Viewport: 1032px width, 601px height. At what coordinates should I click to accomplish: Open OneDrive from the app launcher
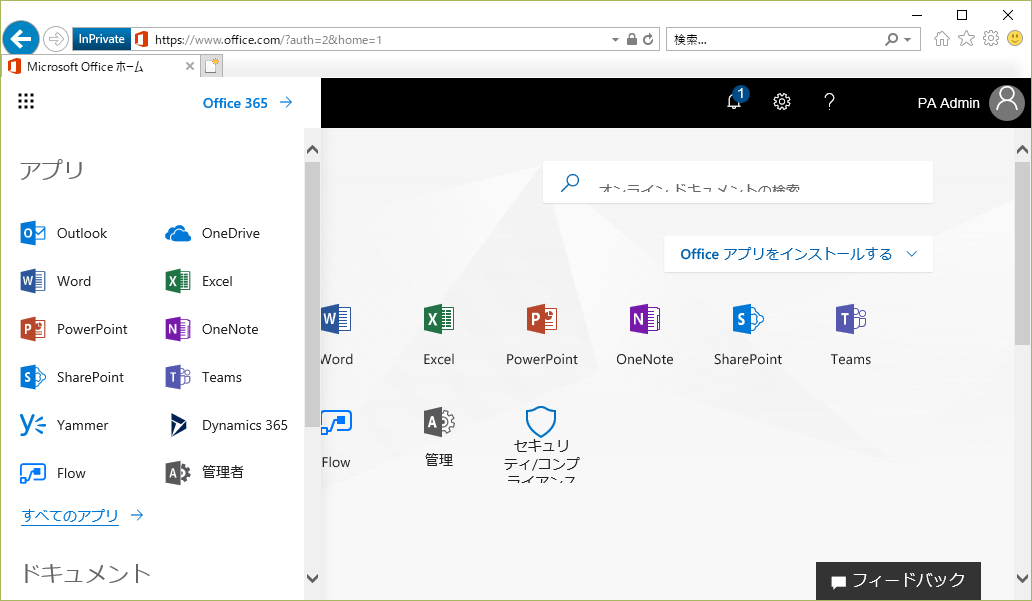[x=212, y=233]
